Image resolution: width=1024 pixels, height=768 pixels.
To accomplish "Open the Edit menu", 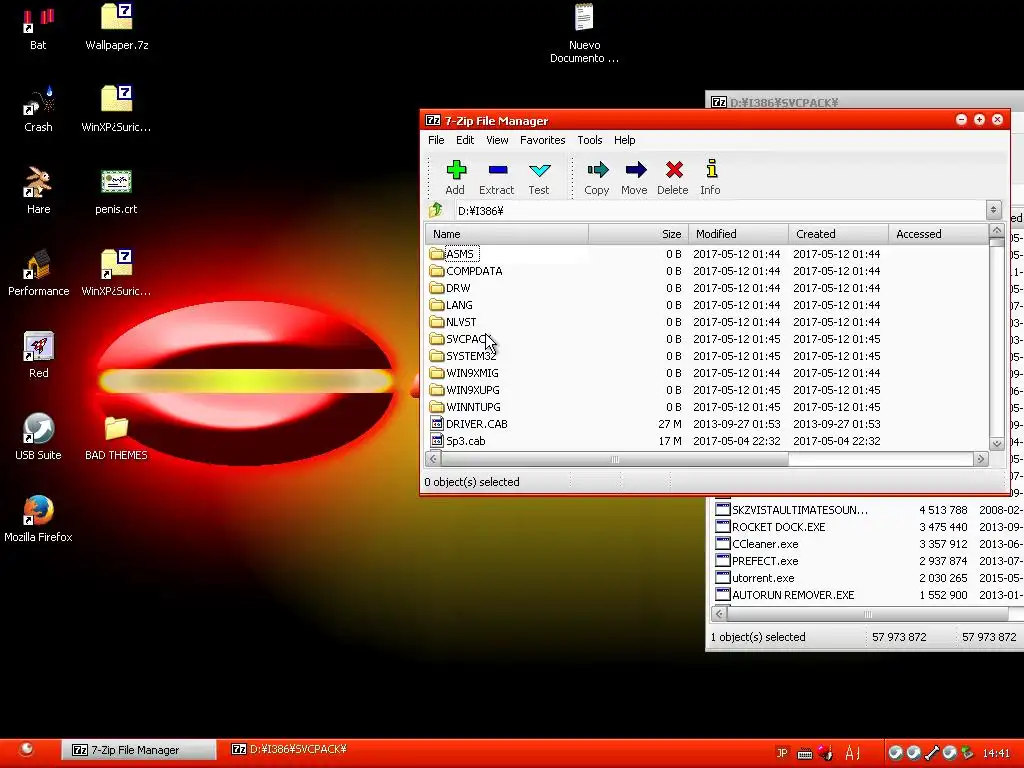I will coord(465,140).
